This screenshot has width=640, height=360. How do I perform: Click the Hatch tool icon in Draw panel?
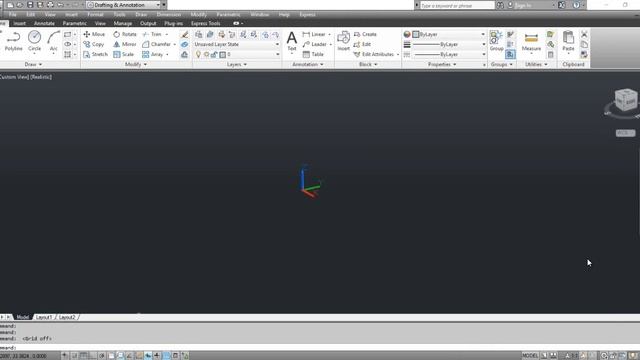click(x=67, y=54)
